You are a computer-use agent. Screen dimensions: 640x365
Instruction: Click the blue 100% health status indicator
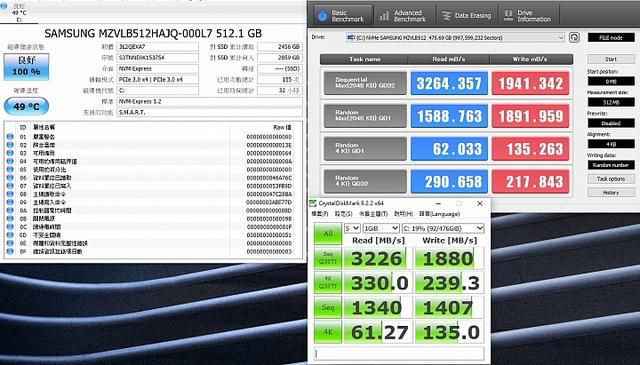pyautogui.click(x=27, y=67)
